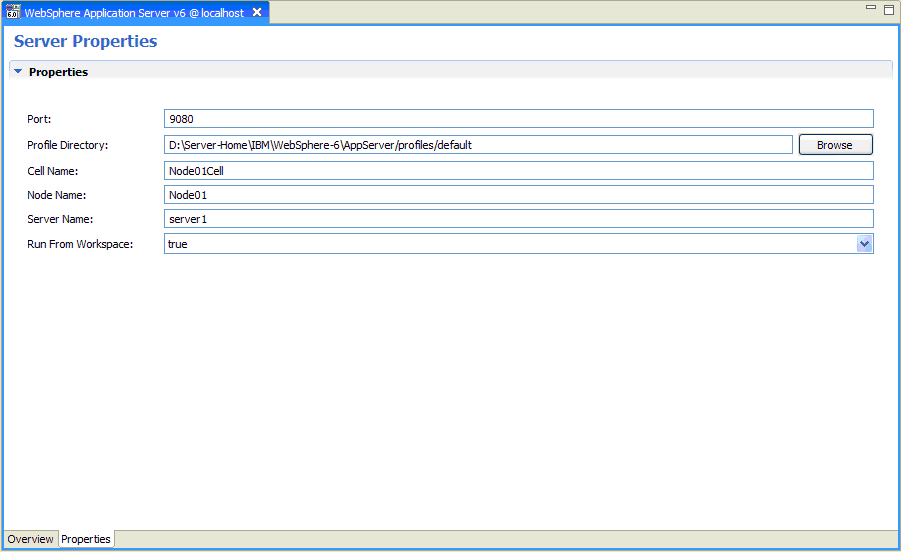Screen dimensions: 901x552
Task: Click inside the Profile Directory field
Action: [478, 145]
